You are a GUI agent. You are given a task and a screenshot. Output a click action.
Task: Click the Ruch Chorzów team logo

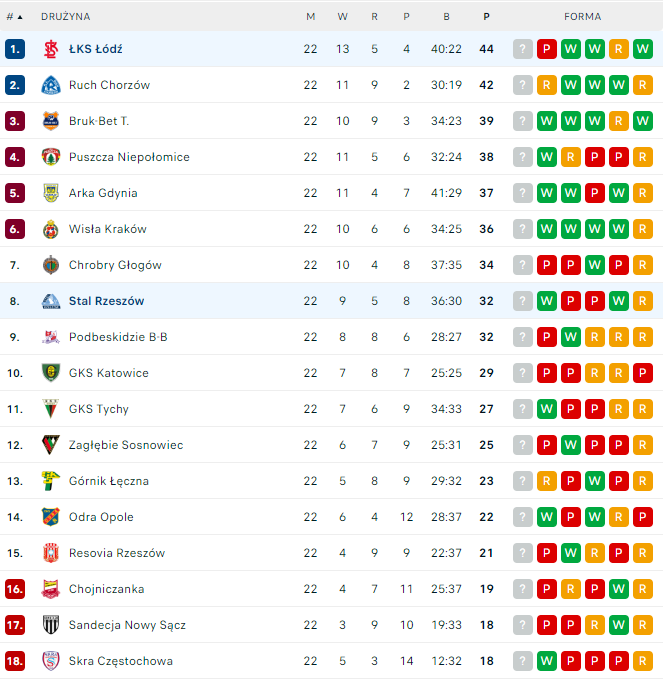[51, 85]
